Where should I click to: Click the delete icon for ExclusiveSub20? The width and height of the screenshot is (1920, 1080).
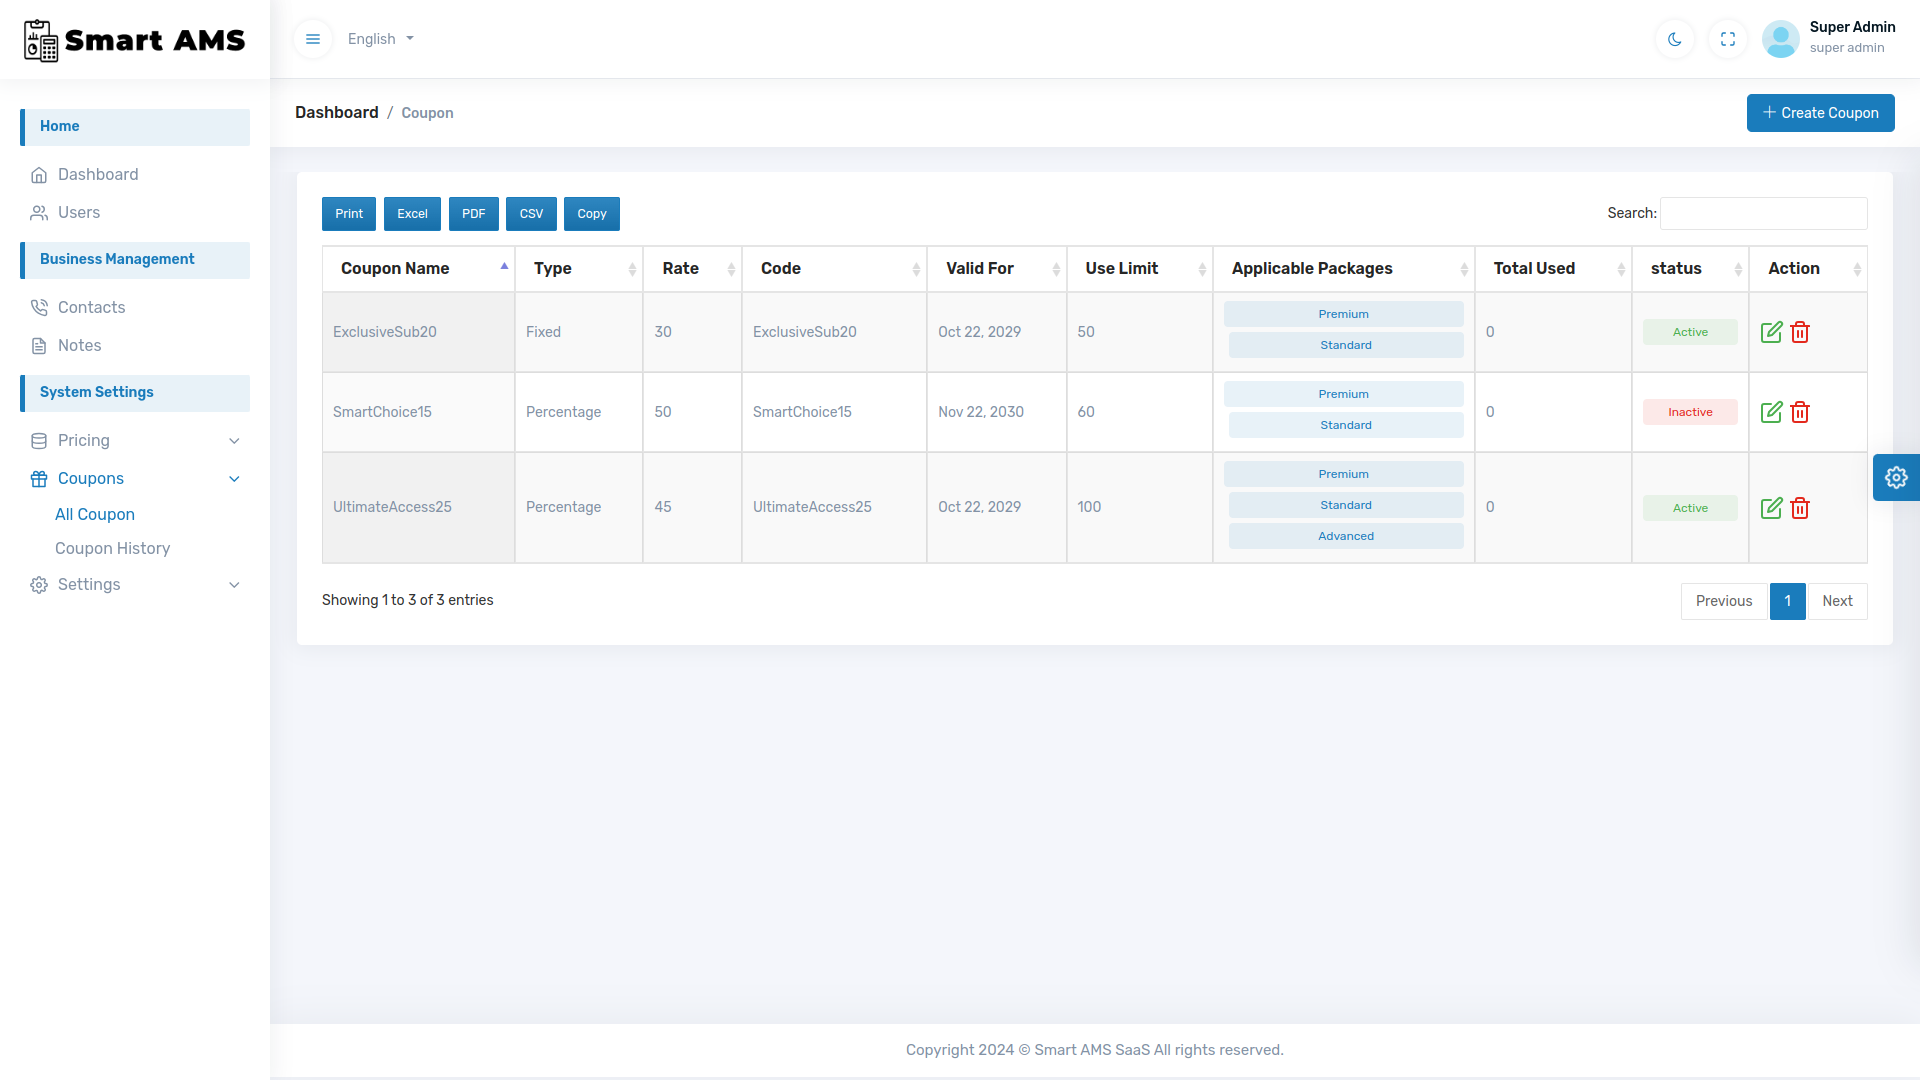1800,332
